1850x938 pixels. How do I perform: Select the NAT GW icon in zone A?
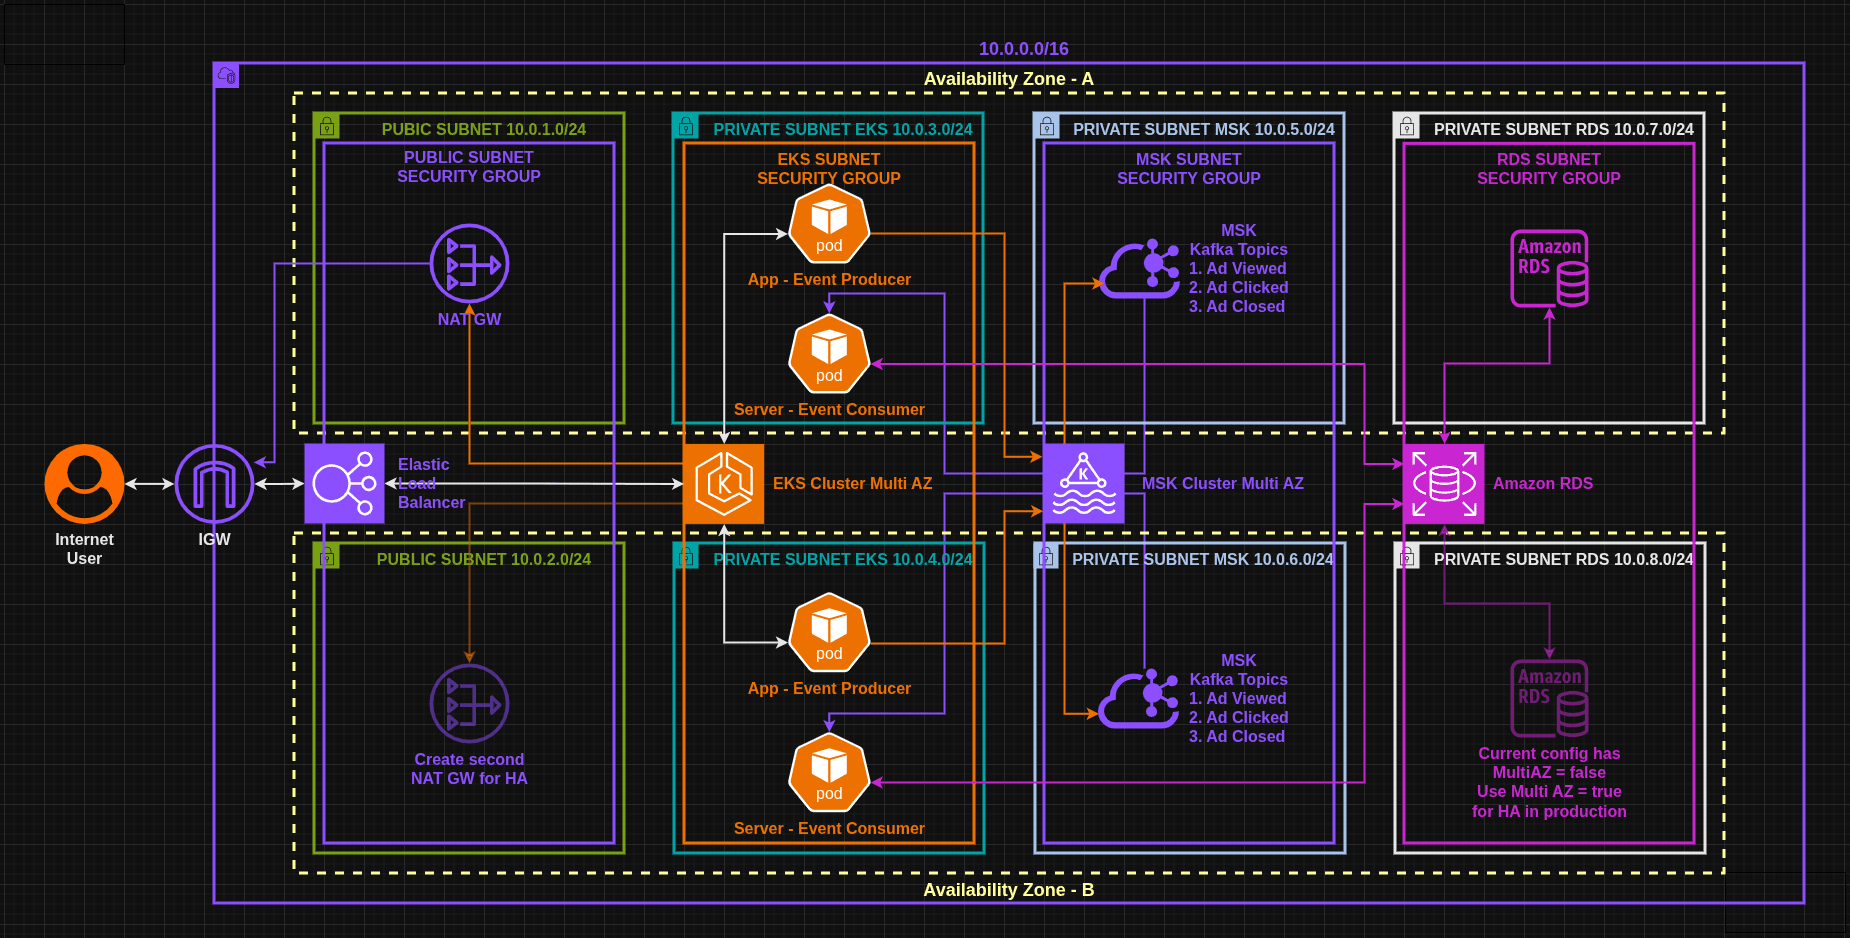point(468,263)
